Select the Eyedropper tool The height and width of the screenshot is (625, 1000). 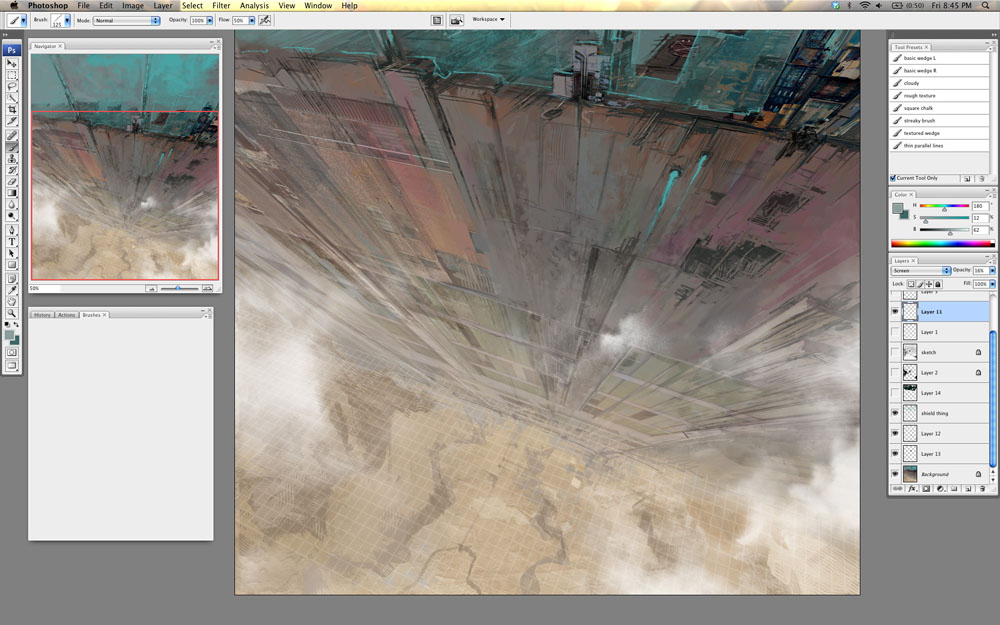[x=11, y=290]
